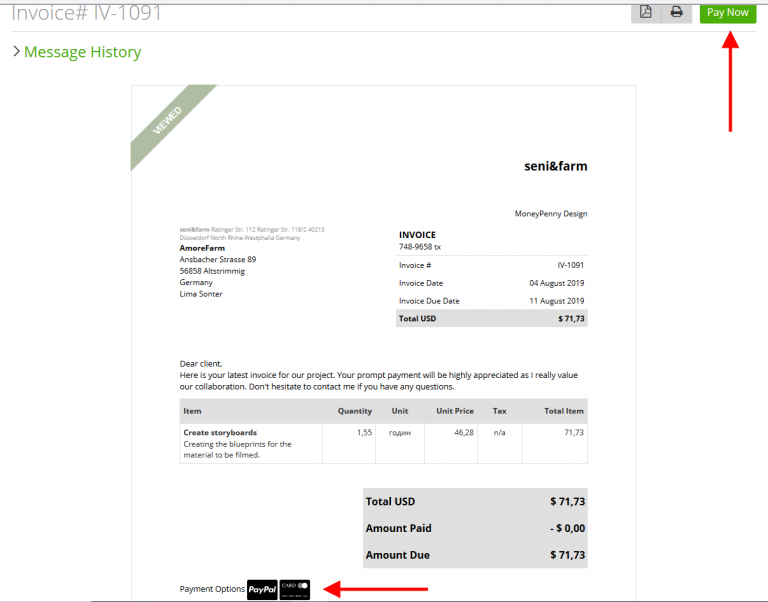The width and height of the screenshot is (768, 602).
Task: Print the invoice using printer icon
Action: 676,12
